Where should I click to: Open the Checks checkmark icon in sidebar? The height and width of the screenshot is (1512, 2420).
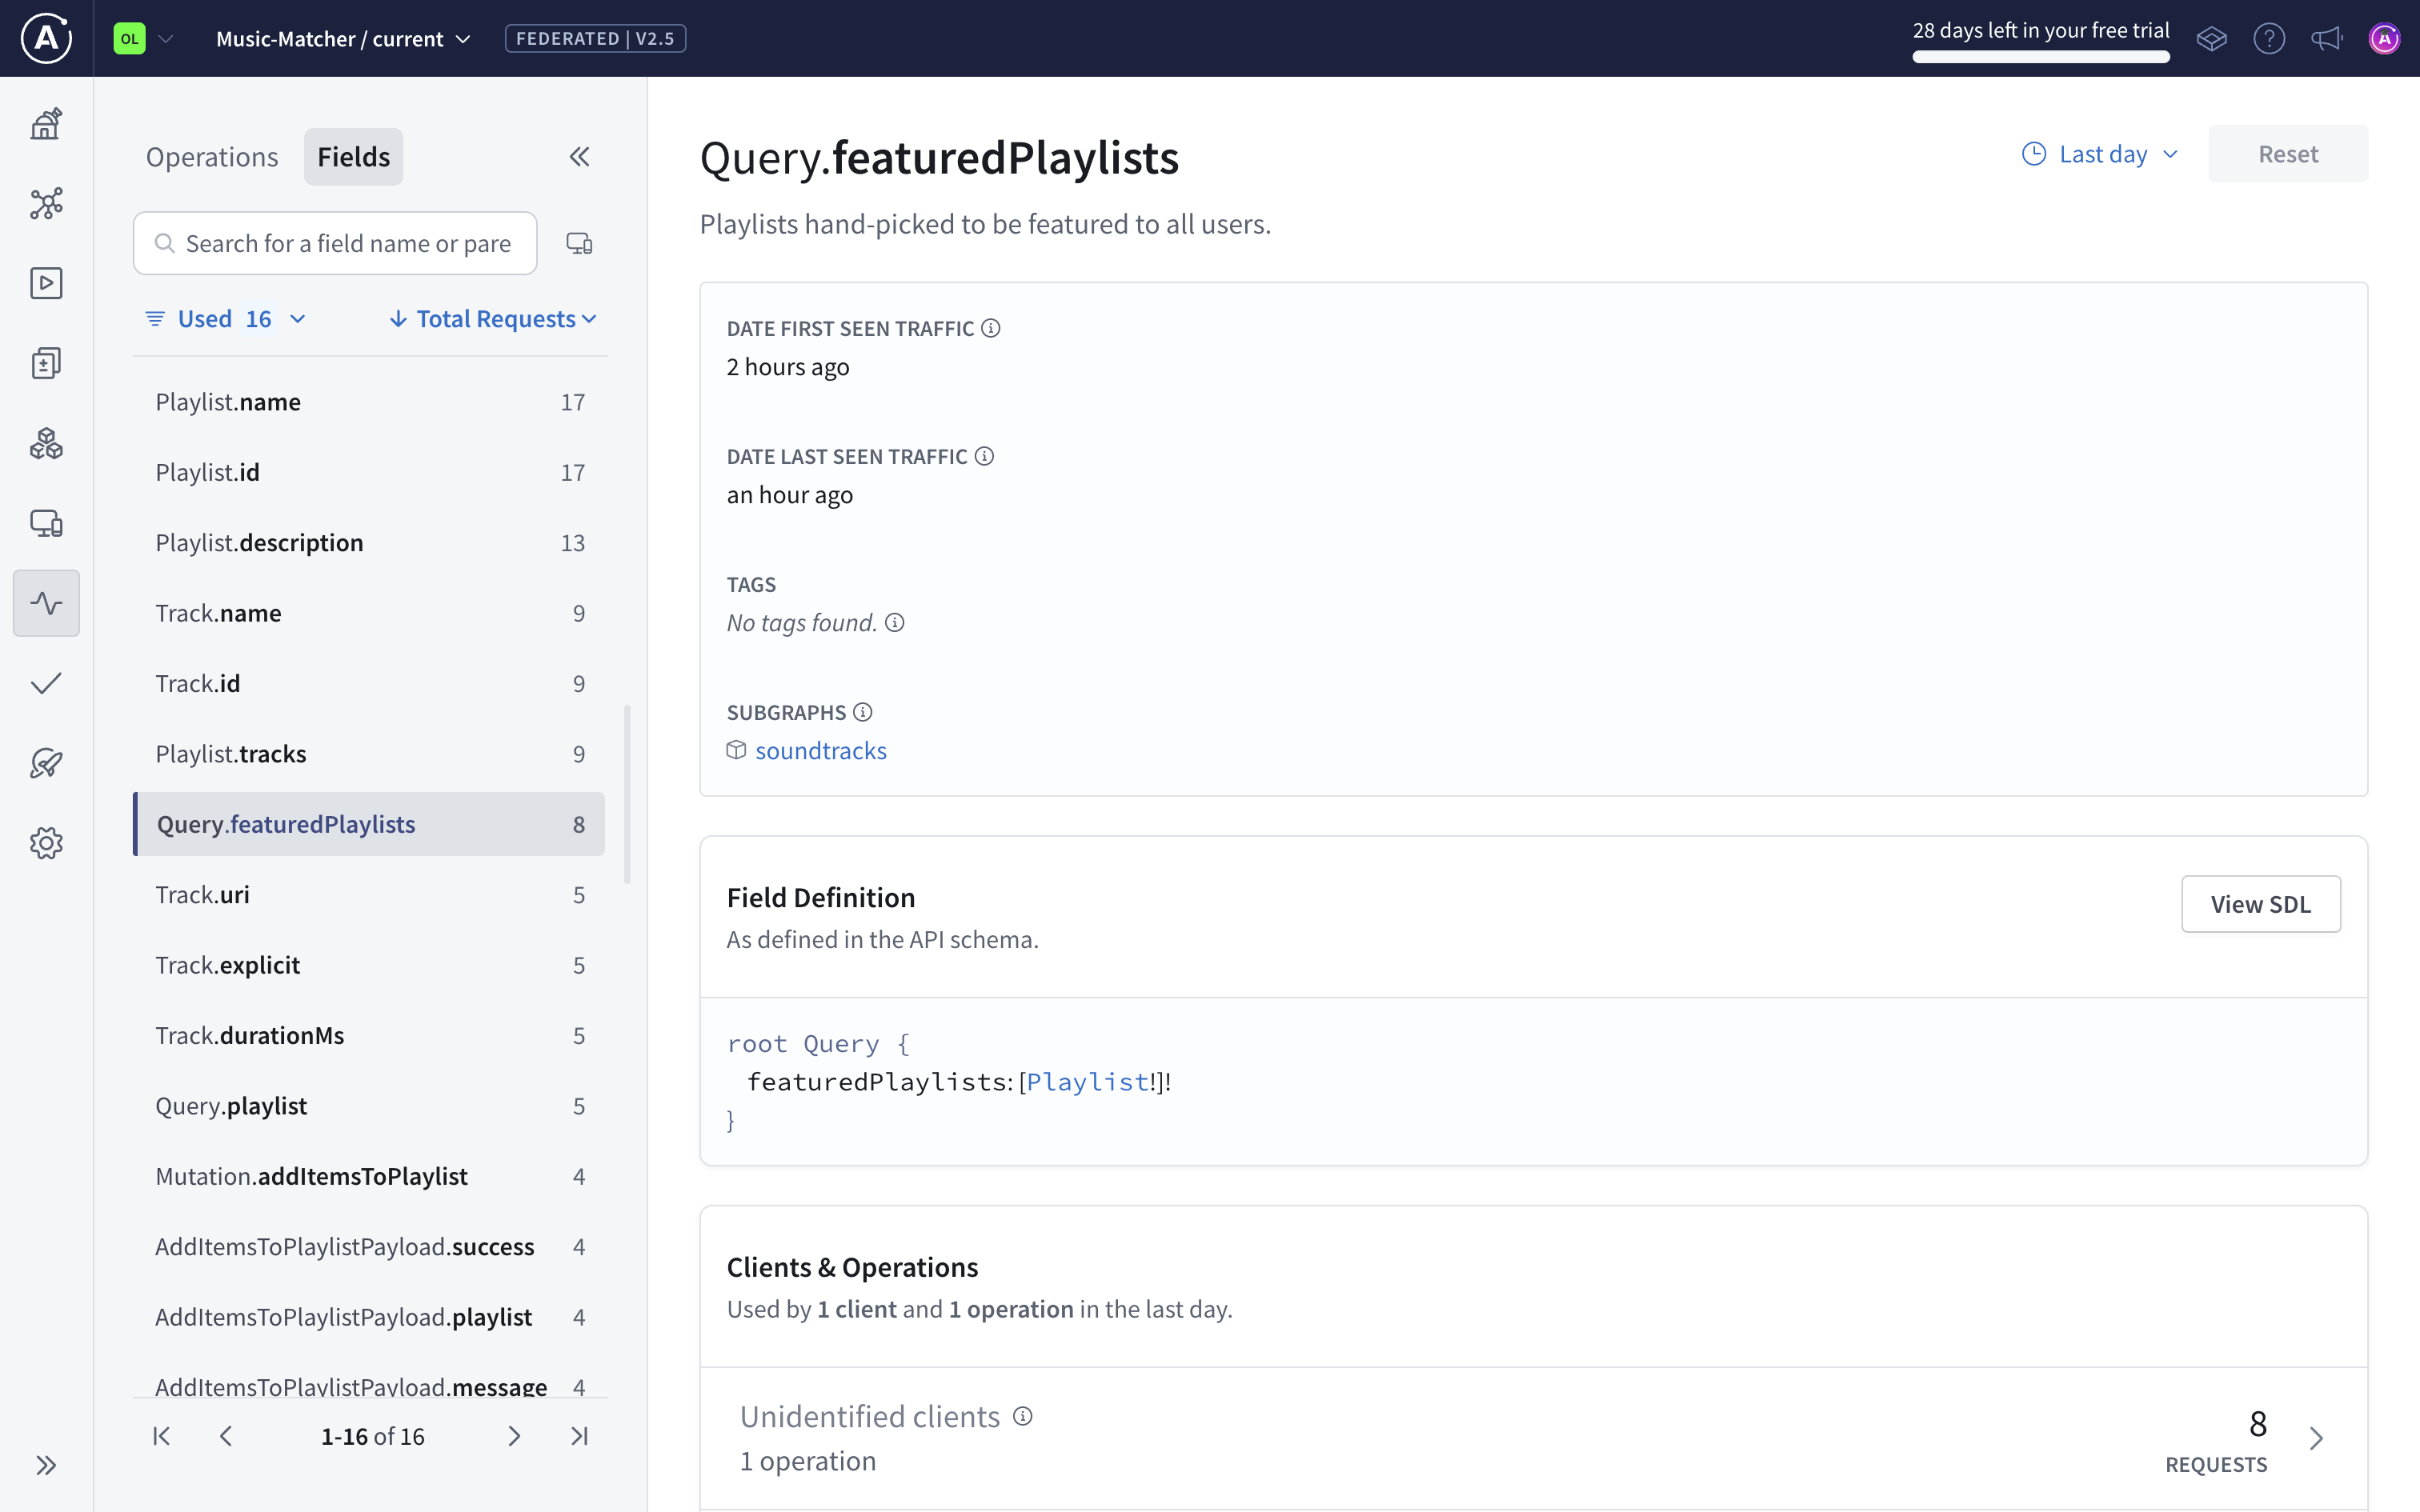click(46, 683)
